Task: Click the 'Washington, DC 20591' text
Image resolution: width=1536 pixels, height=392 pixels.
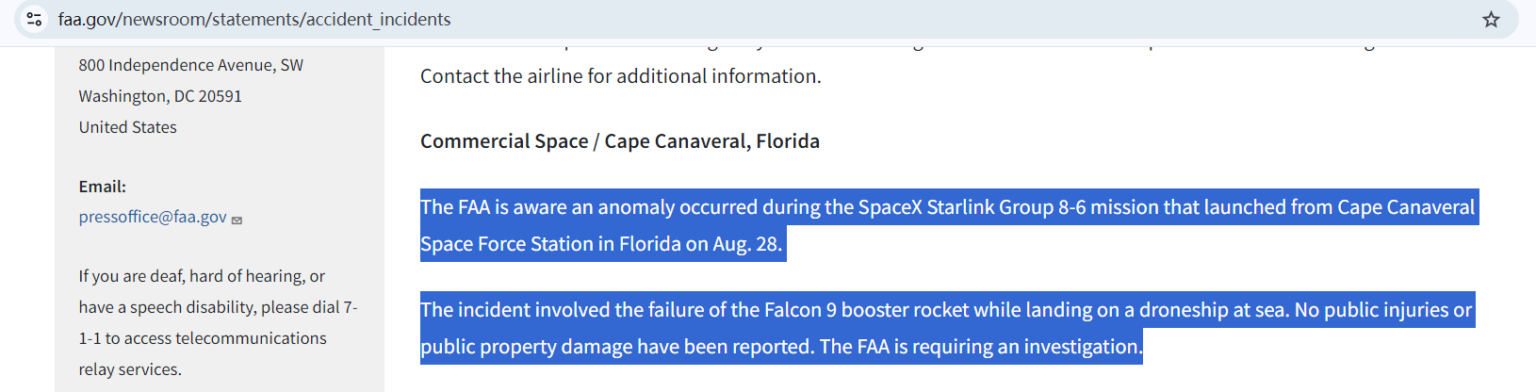Action: (160, 96)
